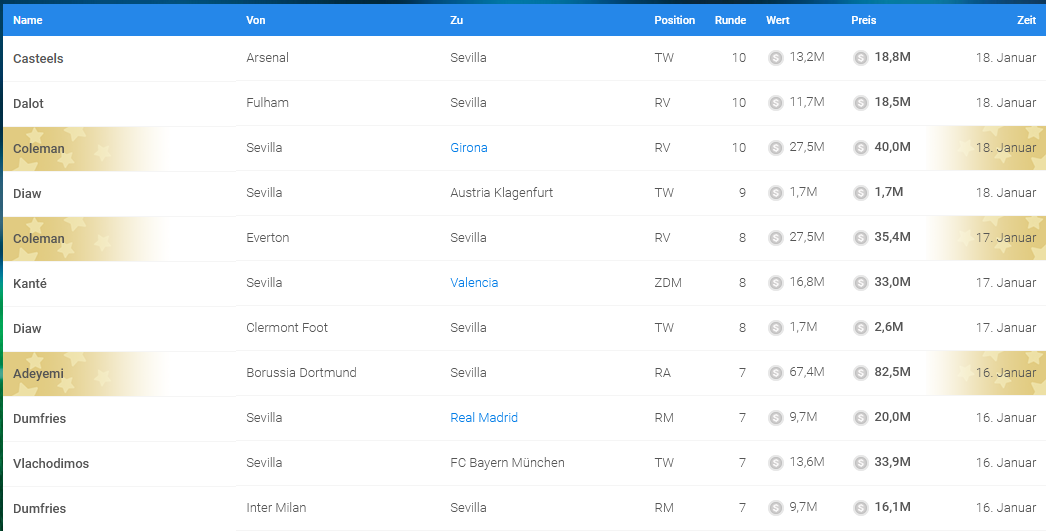
Task: Click the coin icon next to Vlachodimos' 13,6M value
Action: pos(775,463)
